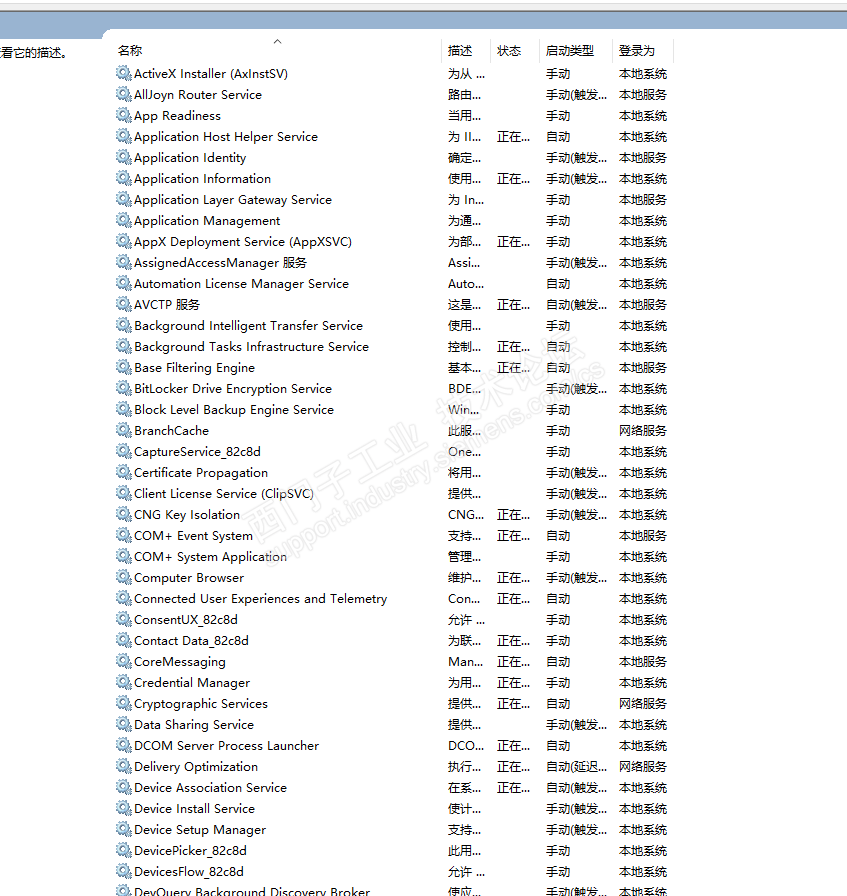Click the Credential Manager gear icon
This screenshot has width=847, height=896.
click(x=123, y=682)
